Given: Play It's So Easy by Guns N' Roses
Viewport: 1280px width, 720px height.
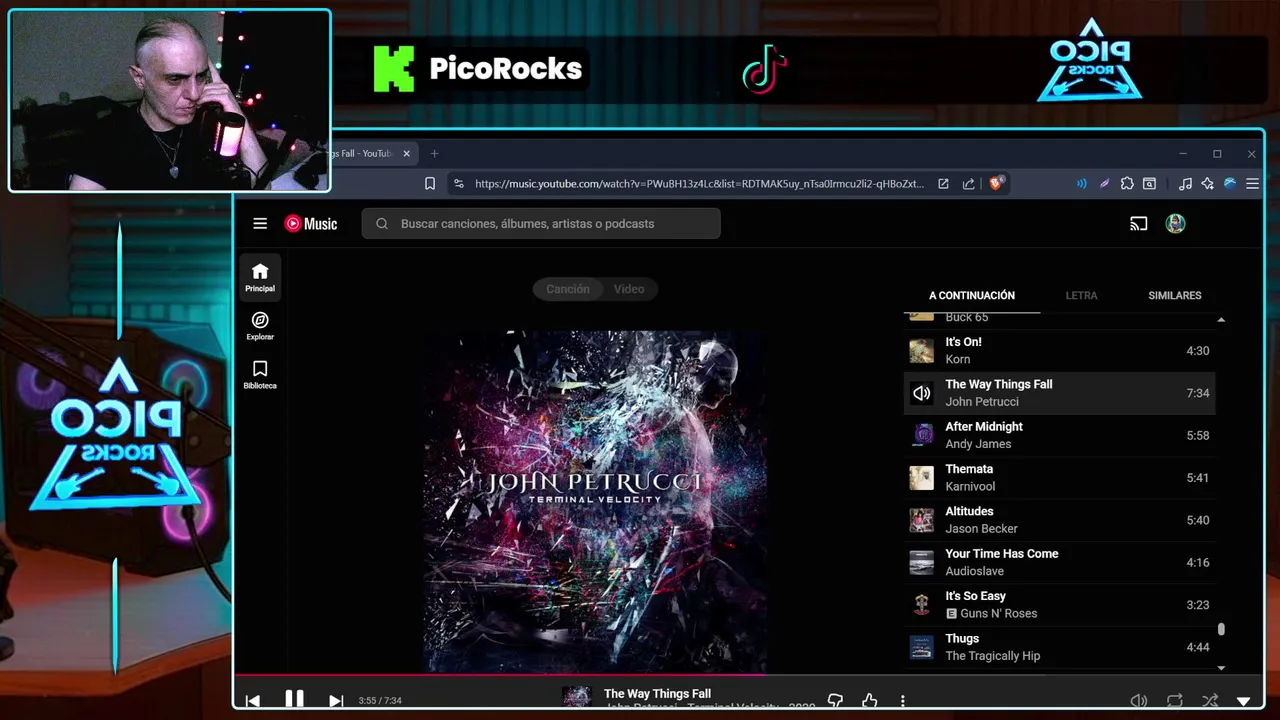Looking at the screenshot, I should (1059, 605).
